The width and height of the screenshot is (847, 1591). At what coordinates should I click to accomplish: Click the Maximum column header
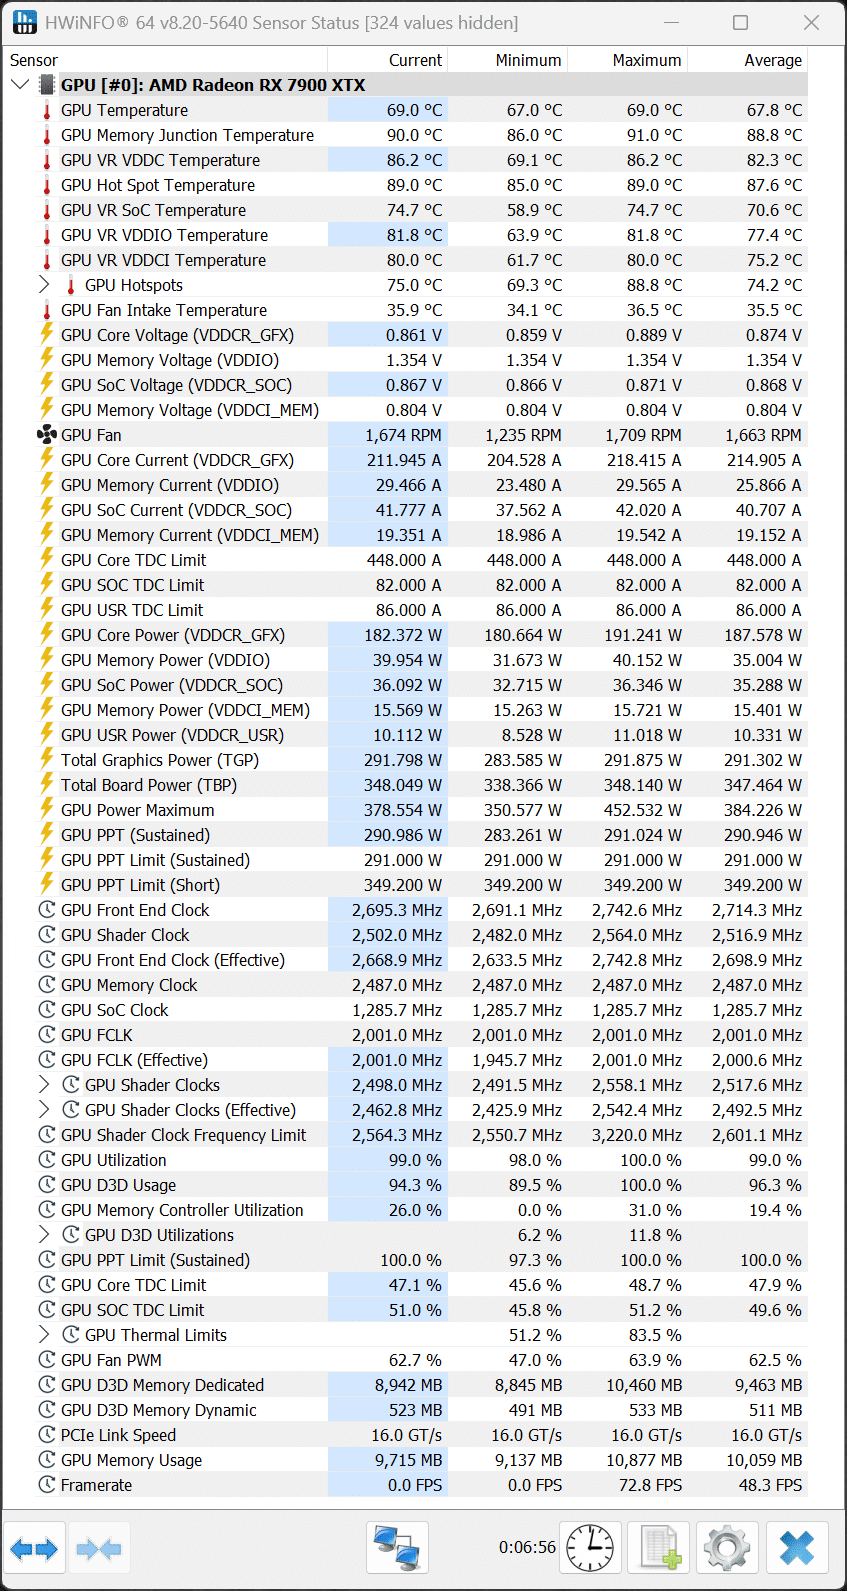pos(628,60)
